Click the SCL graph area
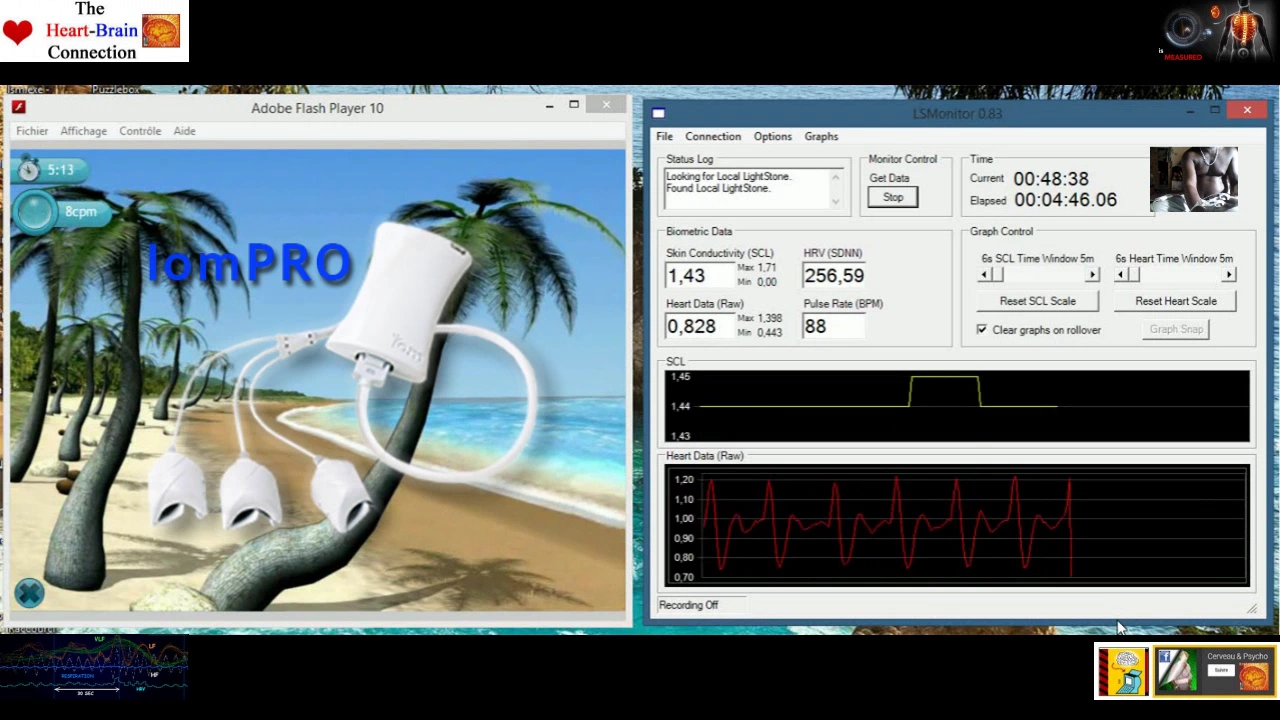Viewport: 1280px width, 720px height. (x=957, y=406)
